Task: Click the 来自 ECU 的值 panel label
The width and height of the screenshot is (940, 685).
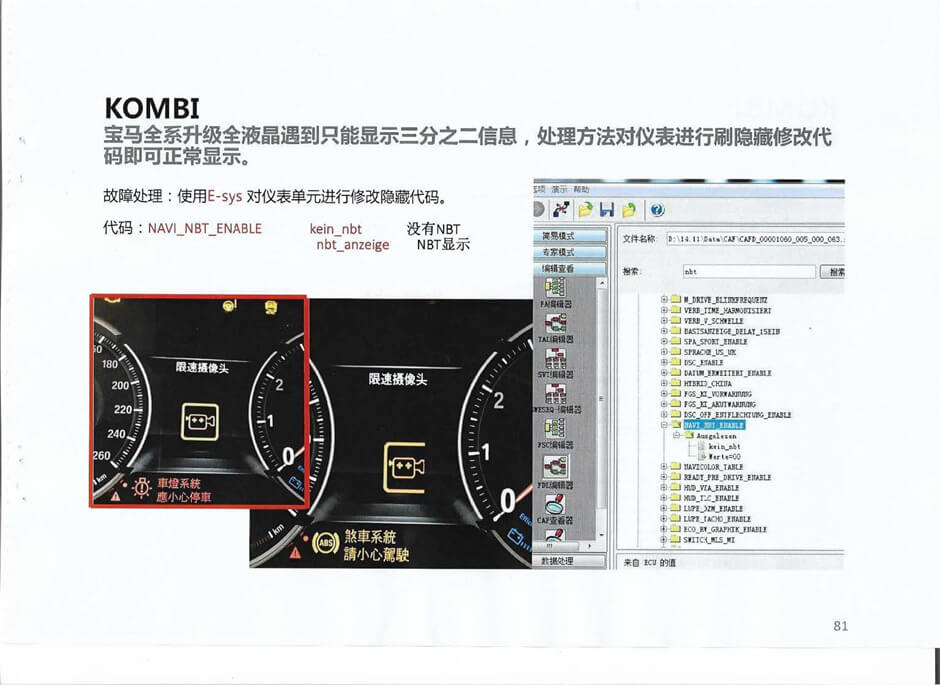Action: coord(649,563)
